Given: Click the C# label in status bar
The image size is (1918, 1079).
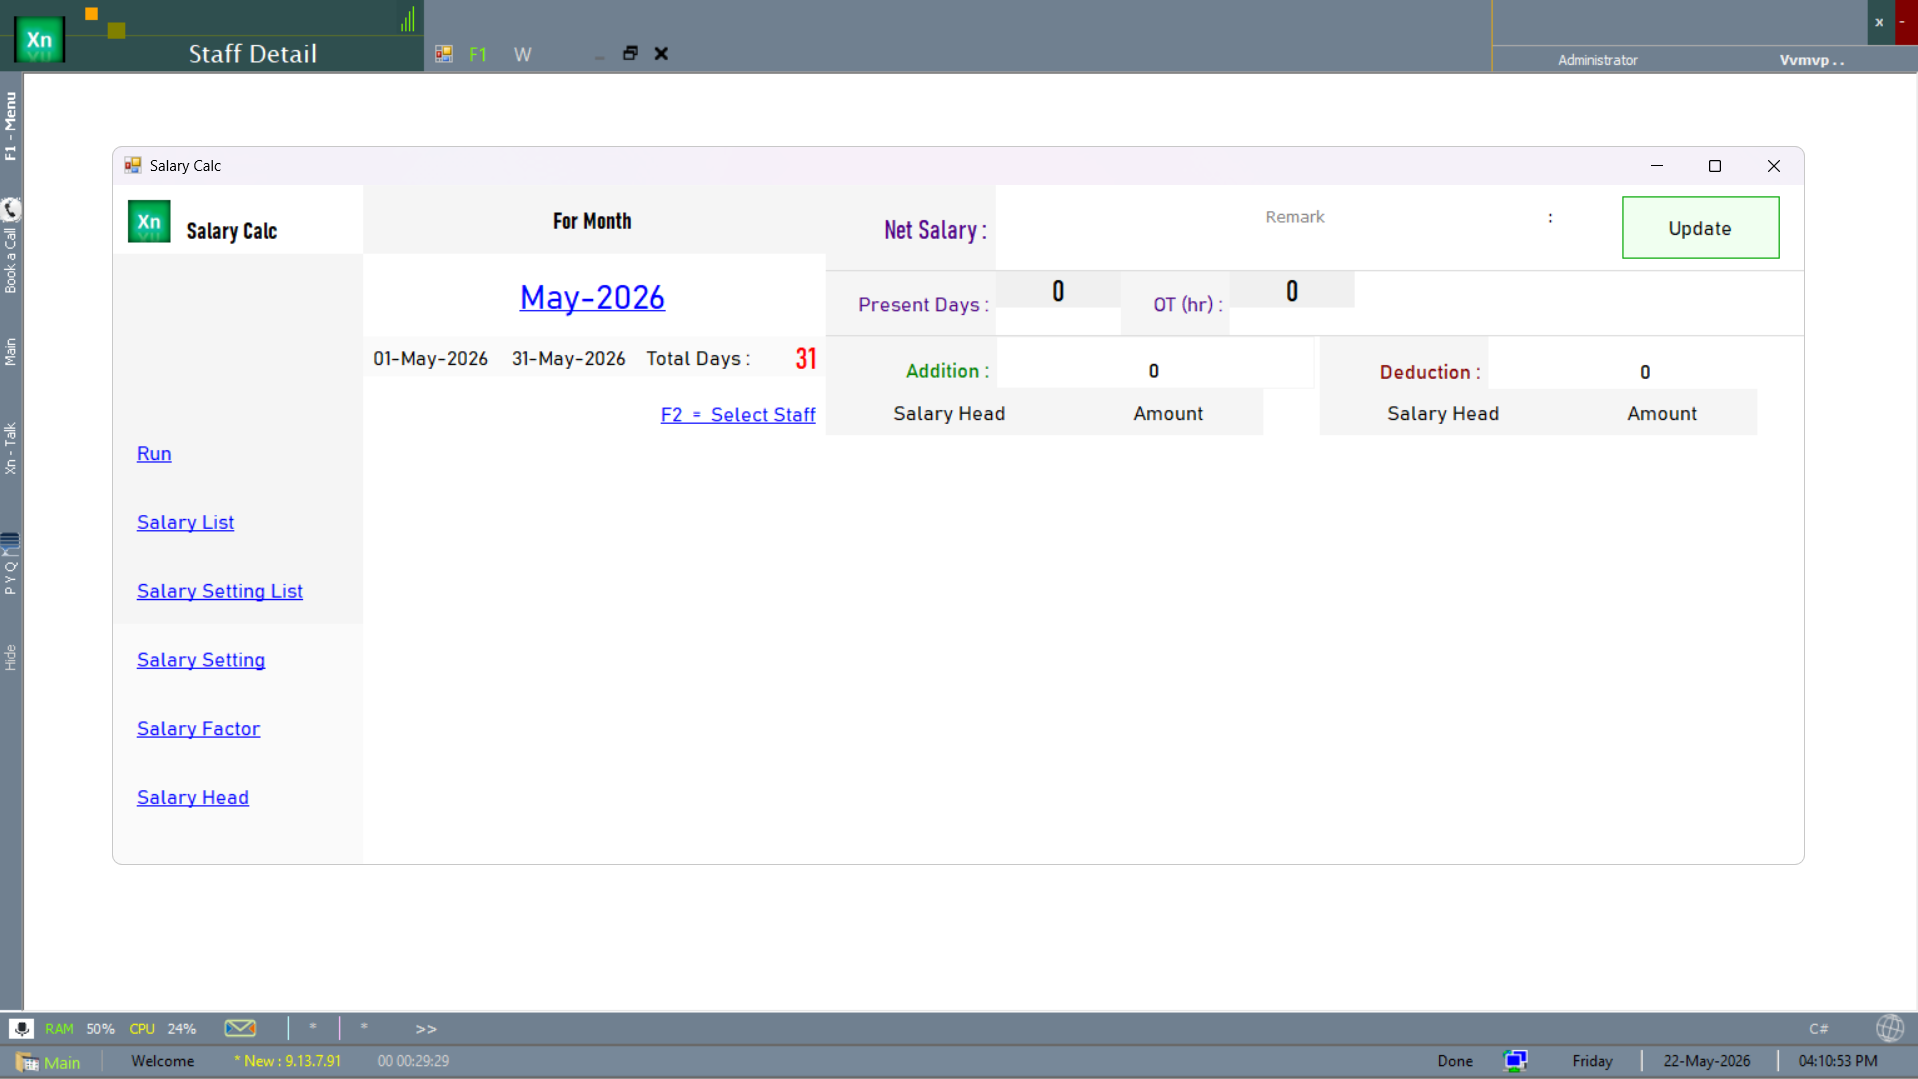Looking at the screenshot, I should [1818, 1029].
